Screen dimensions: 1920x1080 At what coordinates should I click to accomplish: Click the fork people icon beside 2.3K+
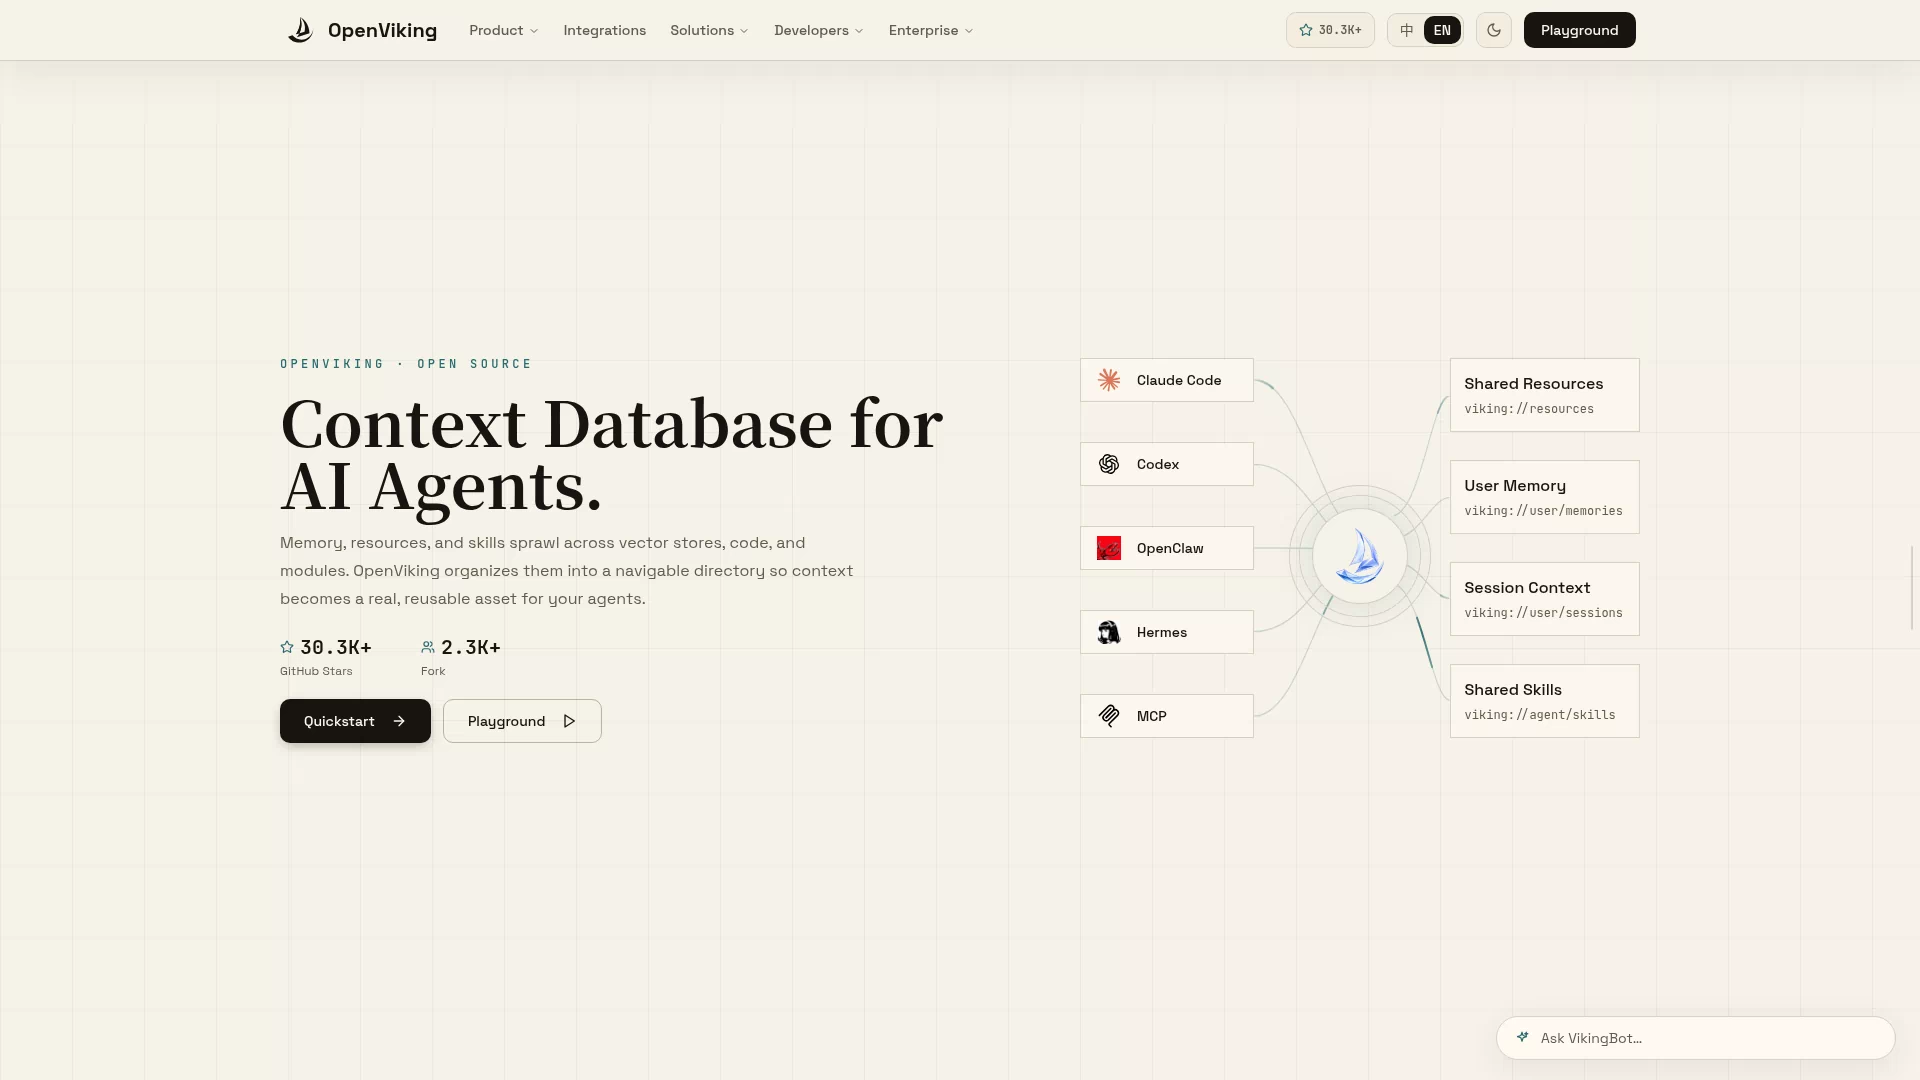(x=428, y=647)
